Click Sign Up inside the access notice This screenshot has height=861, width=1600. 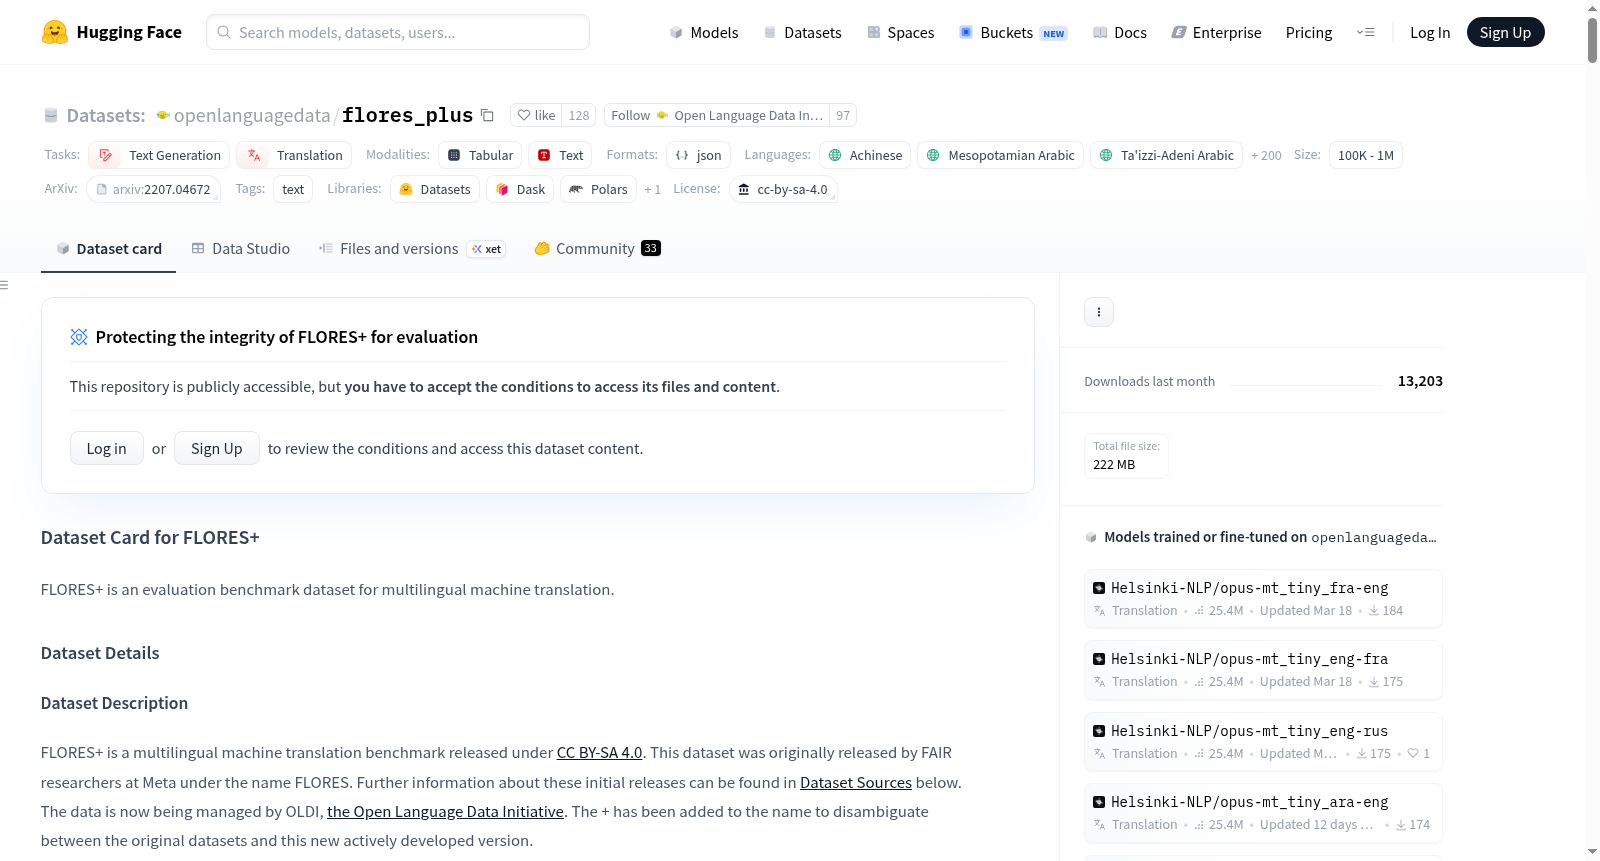(217, 448)
